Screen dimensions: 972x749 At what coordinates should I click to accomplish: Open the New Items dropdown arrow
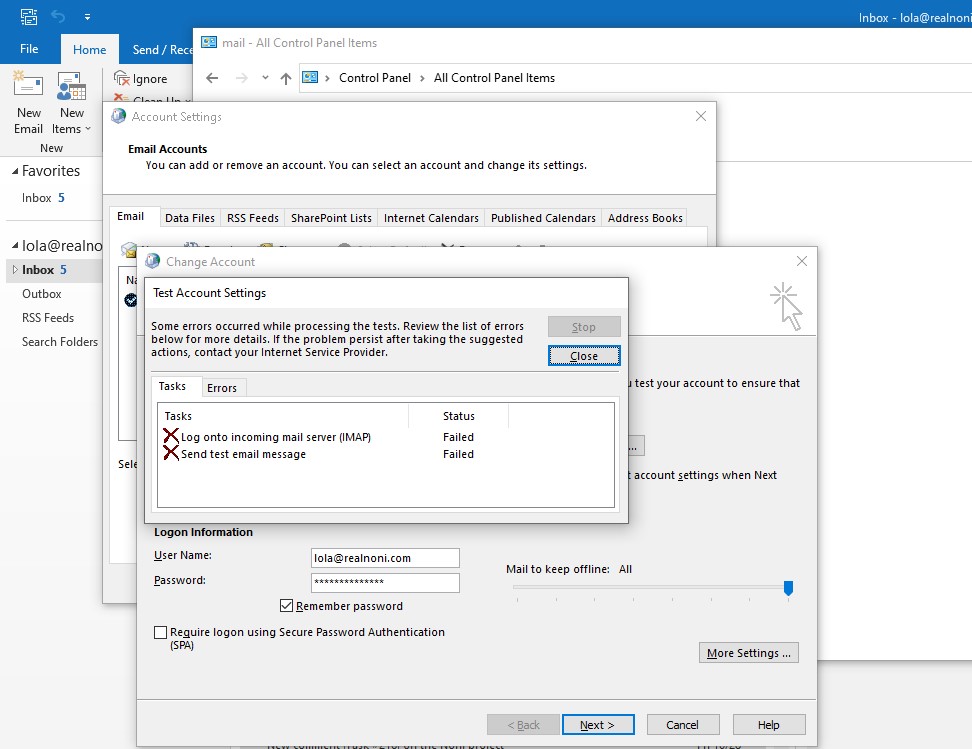pos(87,129)
